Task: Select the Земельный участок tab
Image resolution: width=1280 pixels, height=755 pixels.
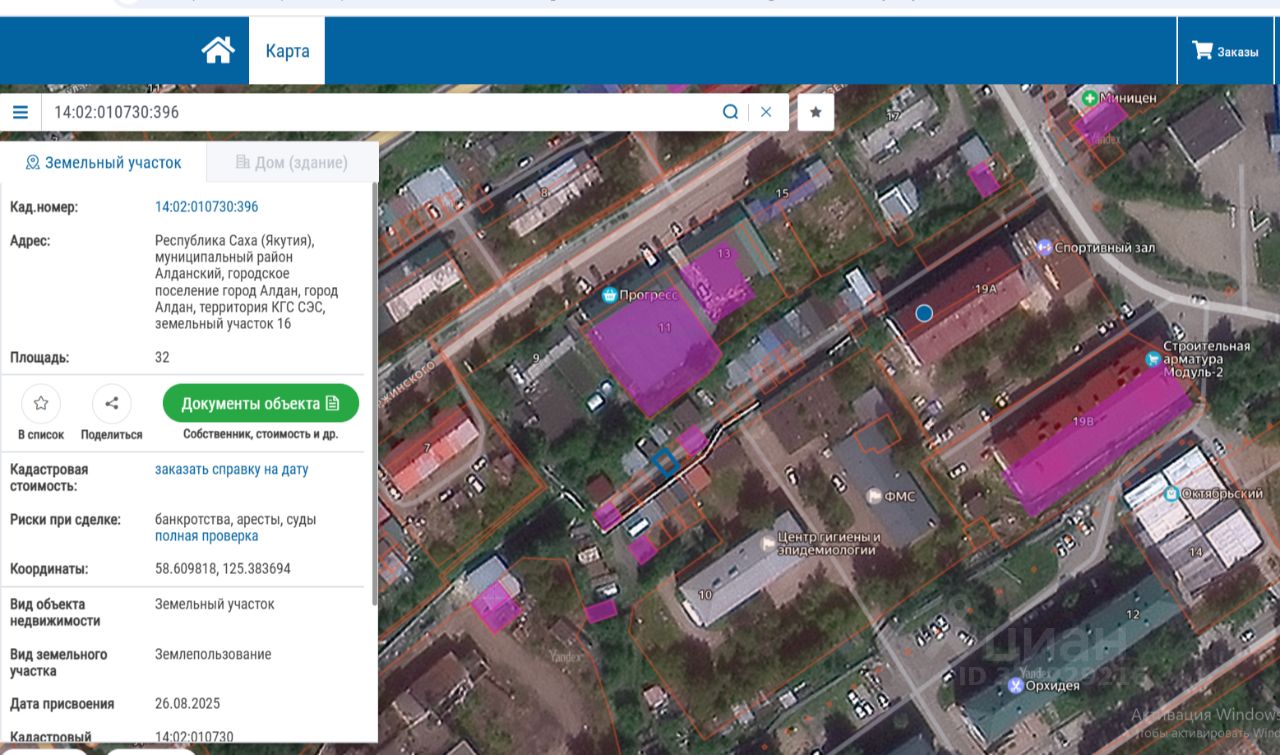Action: pyautogui.click(x=103, y=162)
